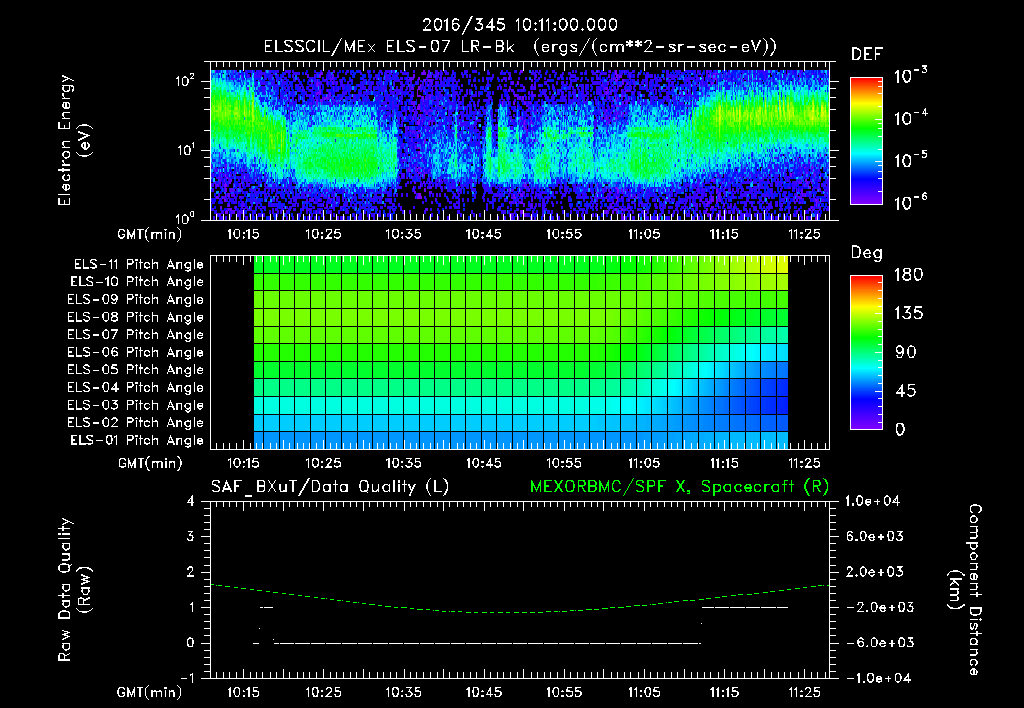1024x708 pixels.
Task: Click 10:15 under the data quality plot
Action: [243, 692]
